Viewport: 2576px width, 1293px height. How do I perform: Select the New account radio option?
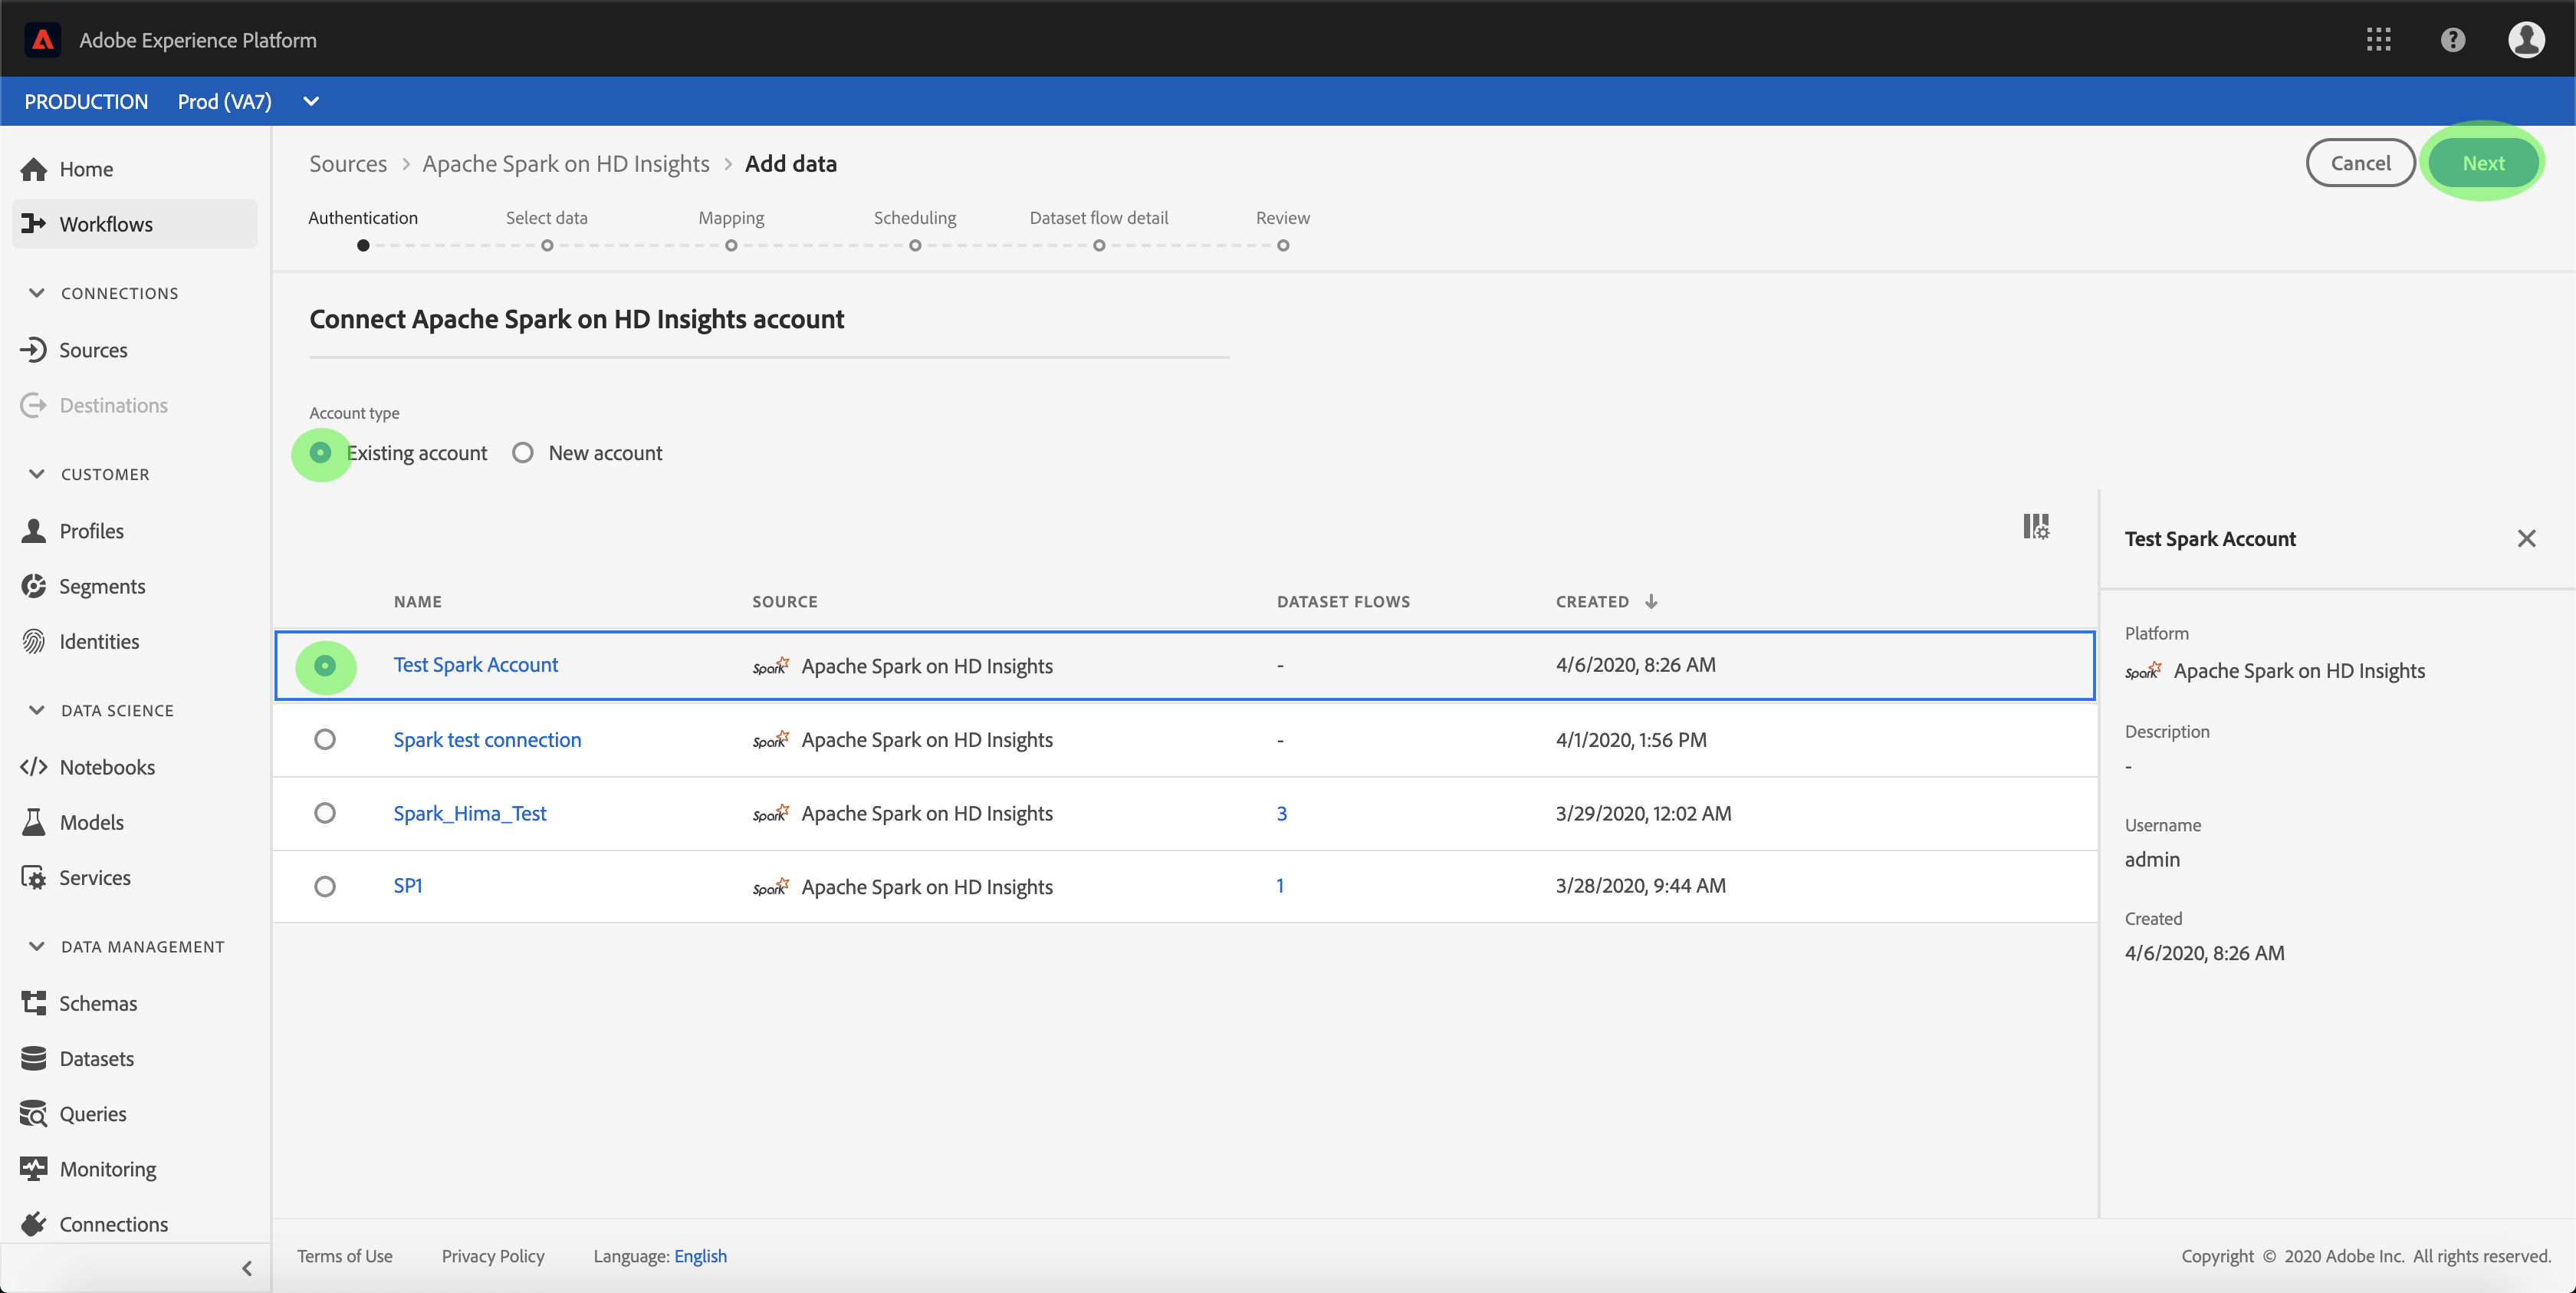[x=523, y=453]
